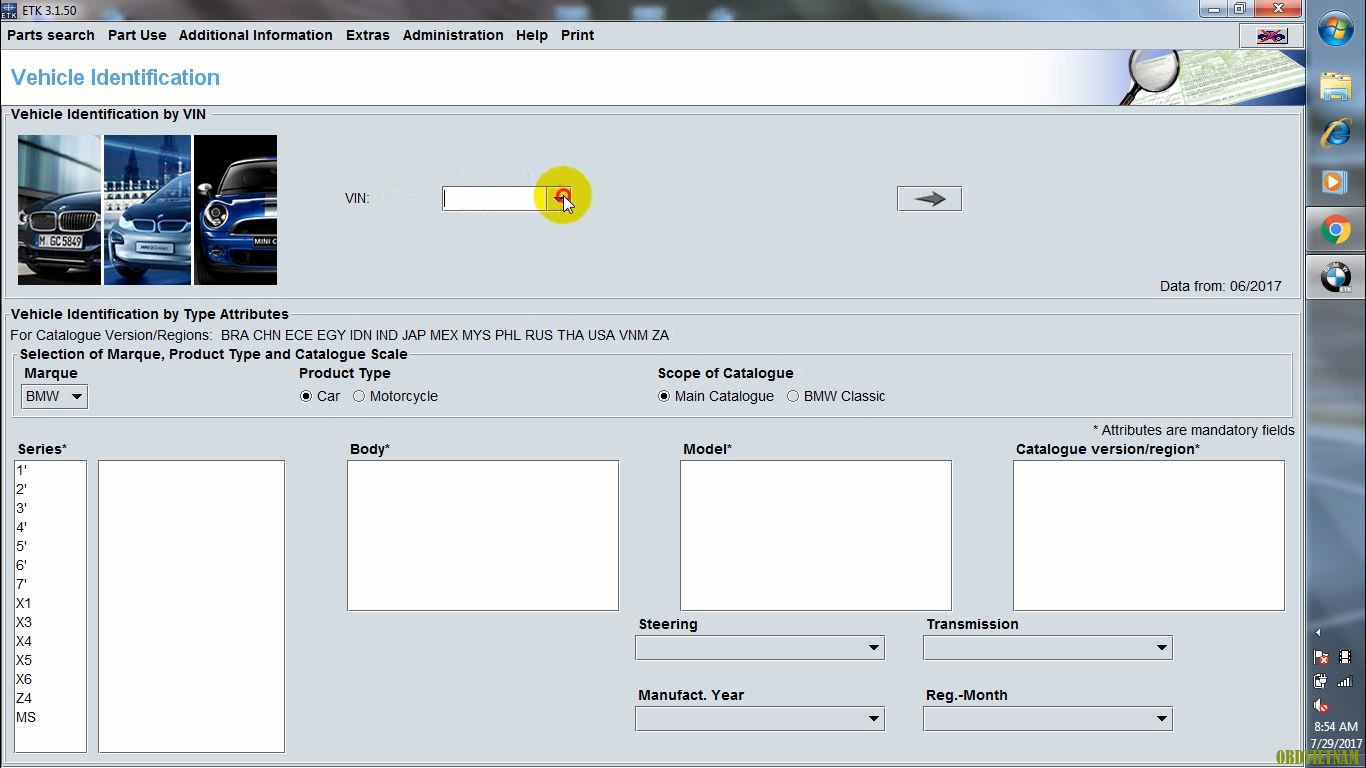Open the Additional Information menu
This screenshot has width=1366, height=768.
pyautogui.click(x=256, y=35)
